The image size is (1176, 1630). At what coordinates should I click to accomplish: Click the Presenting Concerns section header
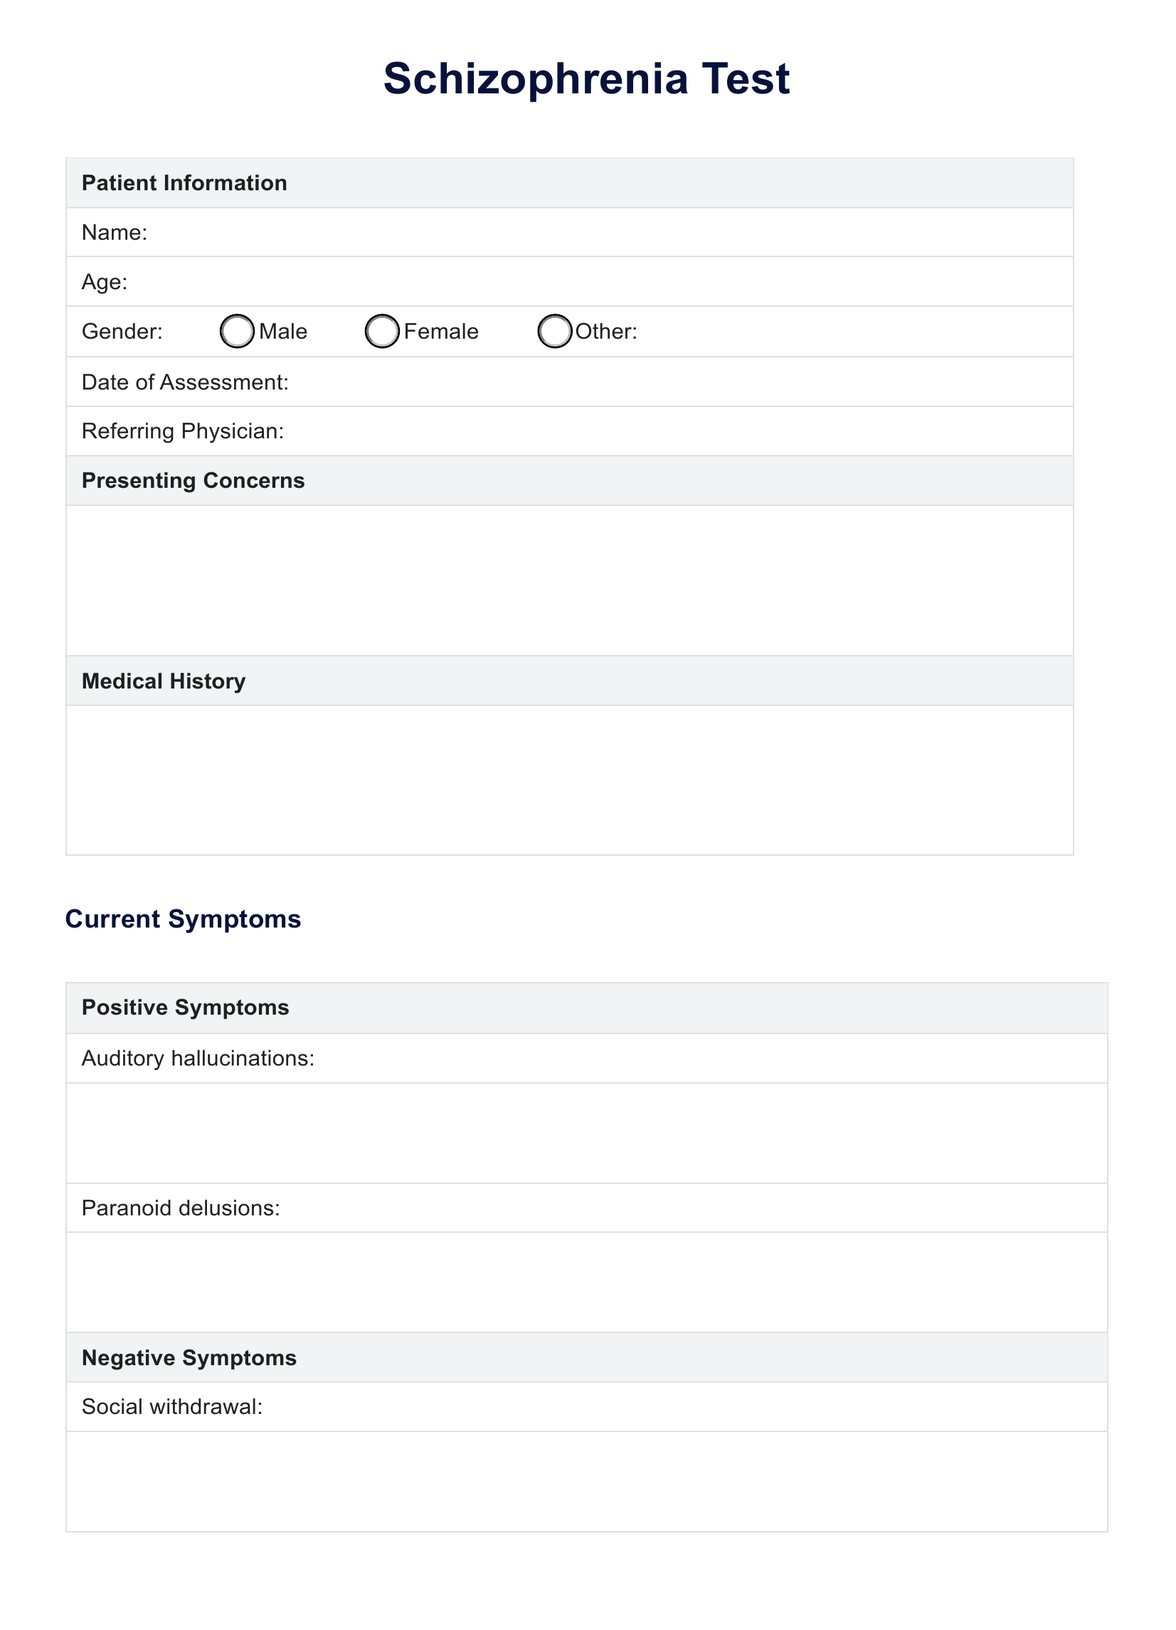pos(193,481)
